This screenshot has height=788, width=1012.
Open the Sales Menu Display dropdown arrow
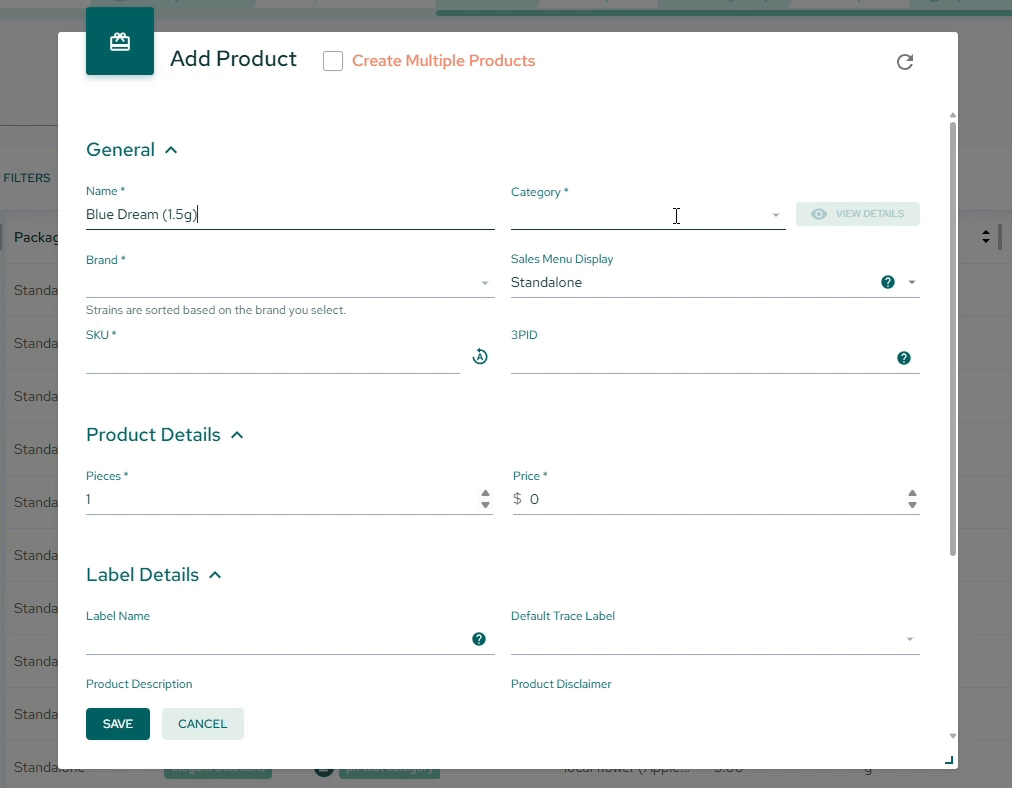pyautogui.click(x=912, y=282)
